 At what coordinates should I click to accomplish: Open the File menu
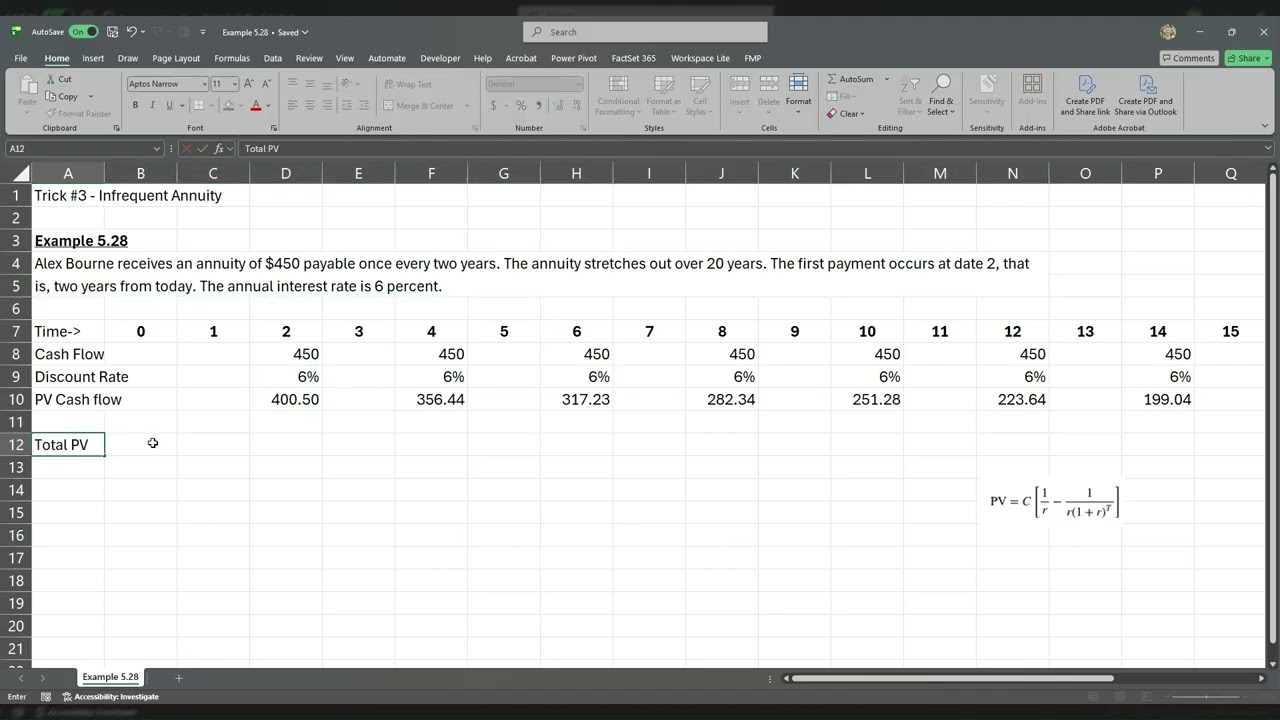pos(20,58)
